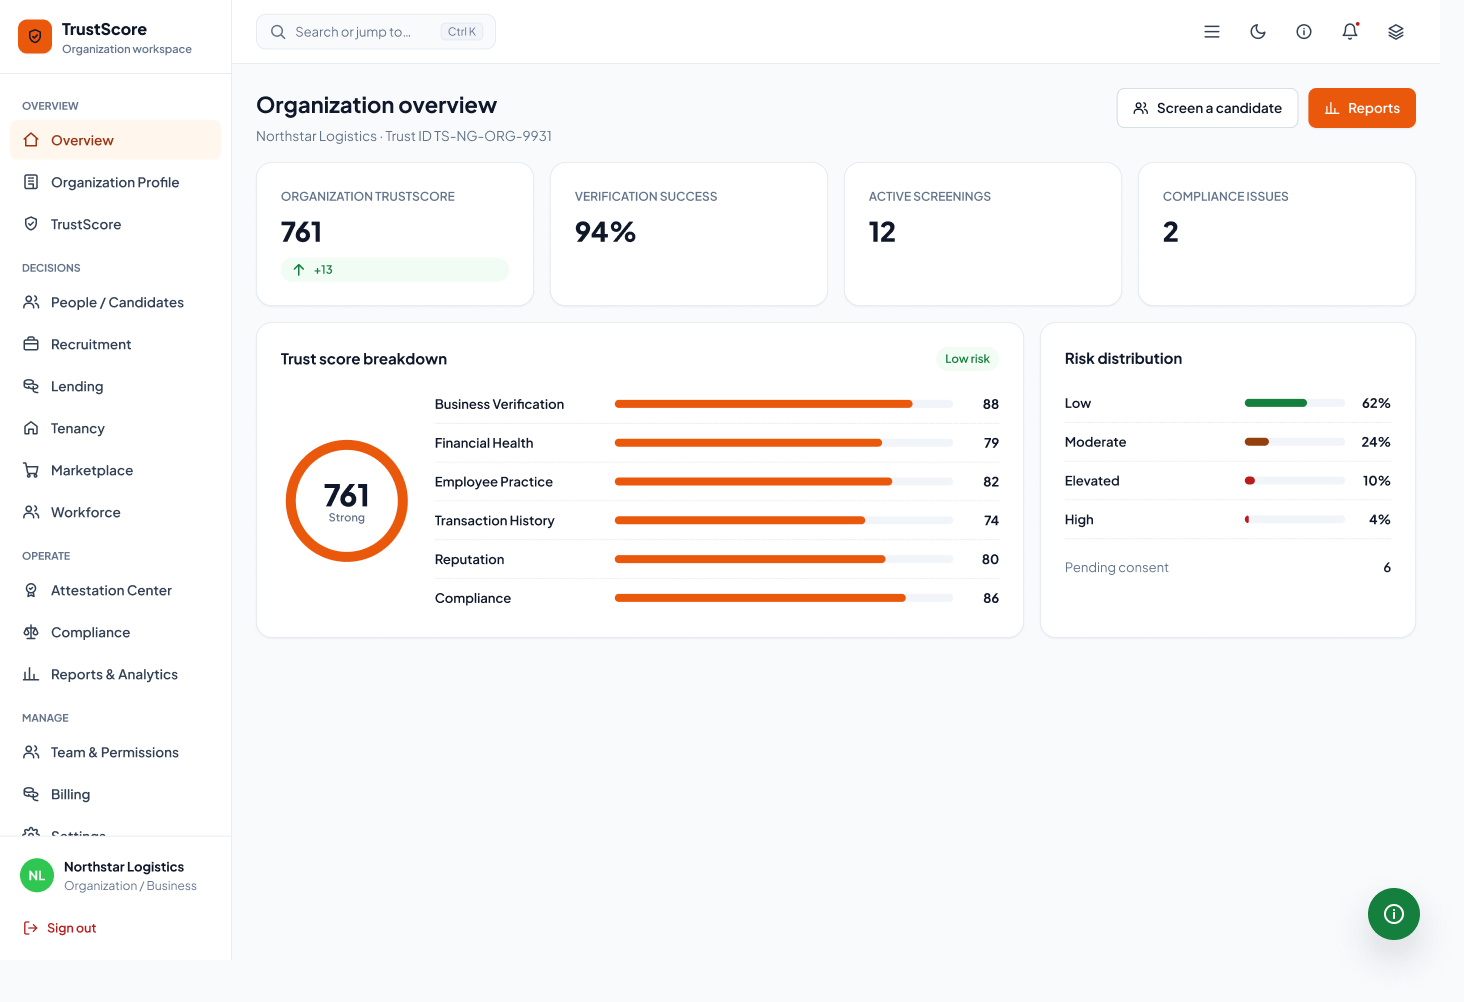
Task: Click the Transaction History row label
Action: 495,521
